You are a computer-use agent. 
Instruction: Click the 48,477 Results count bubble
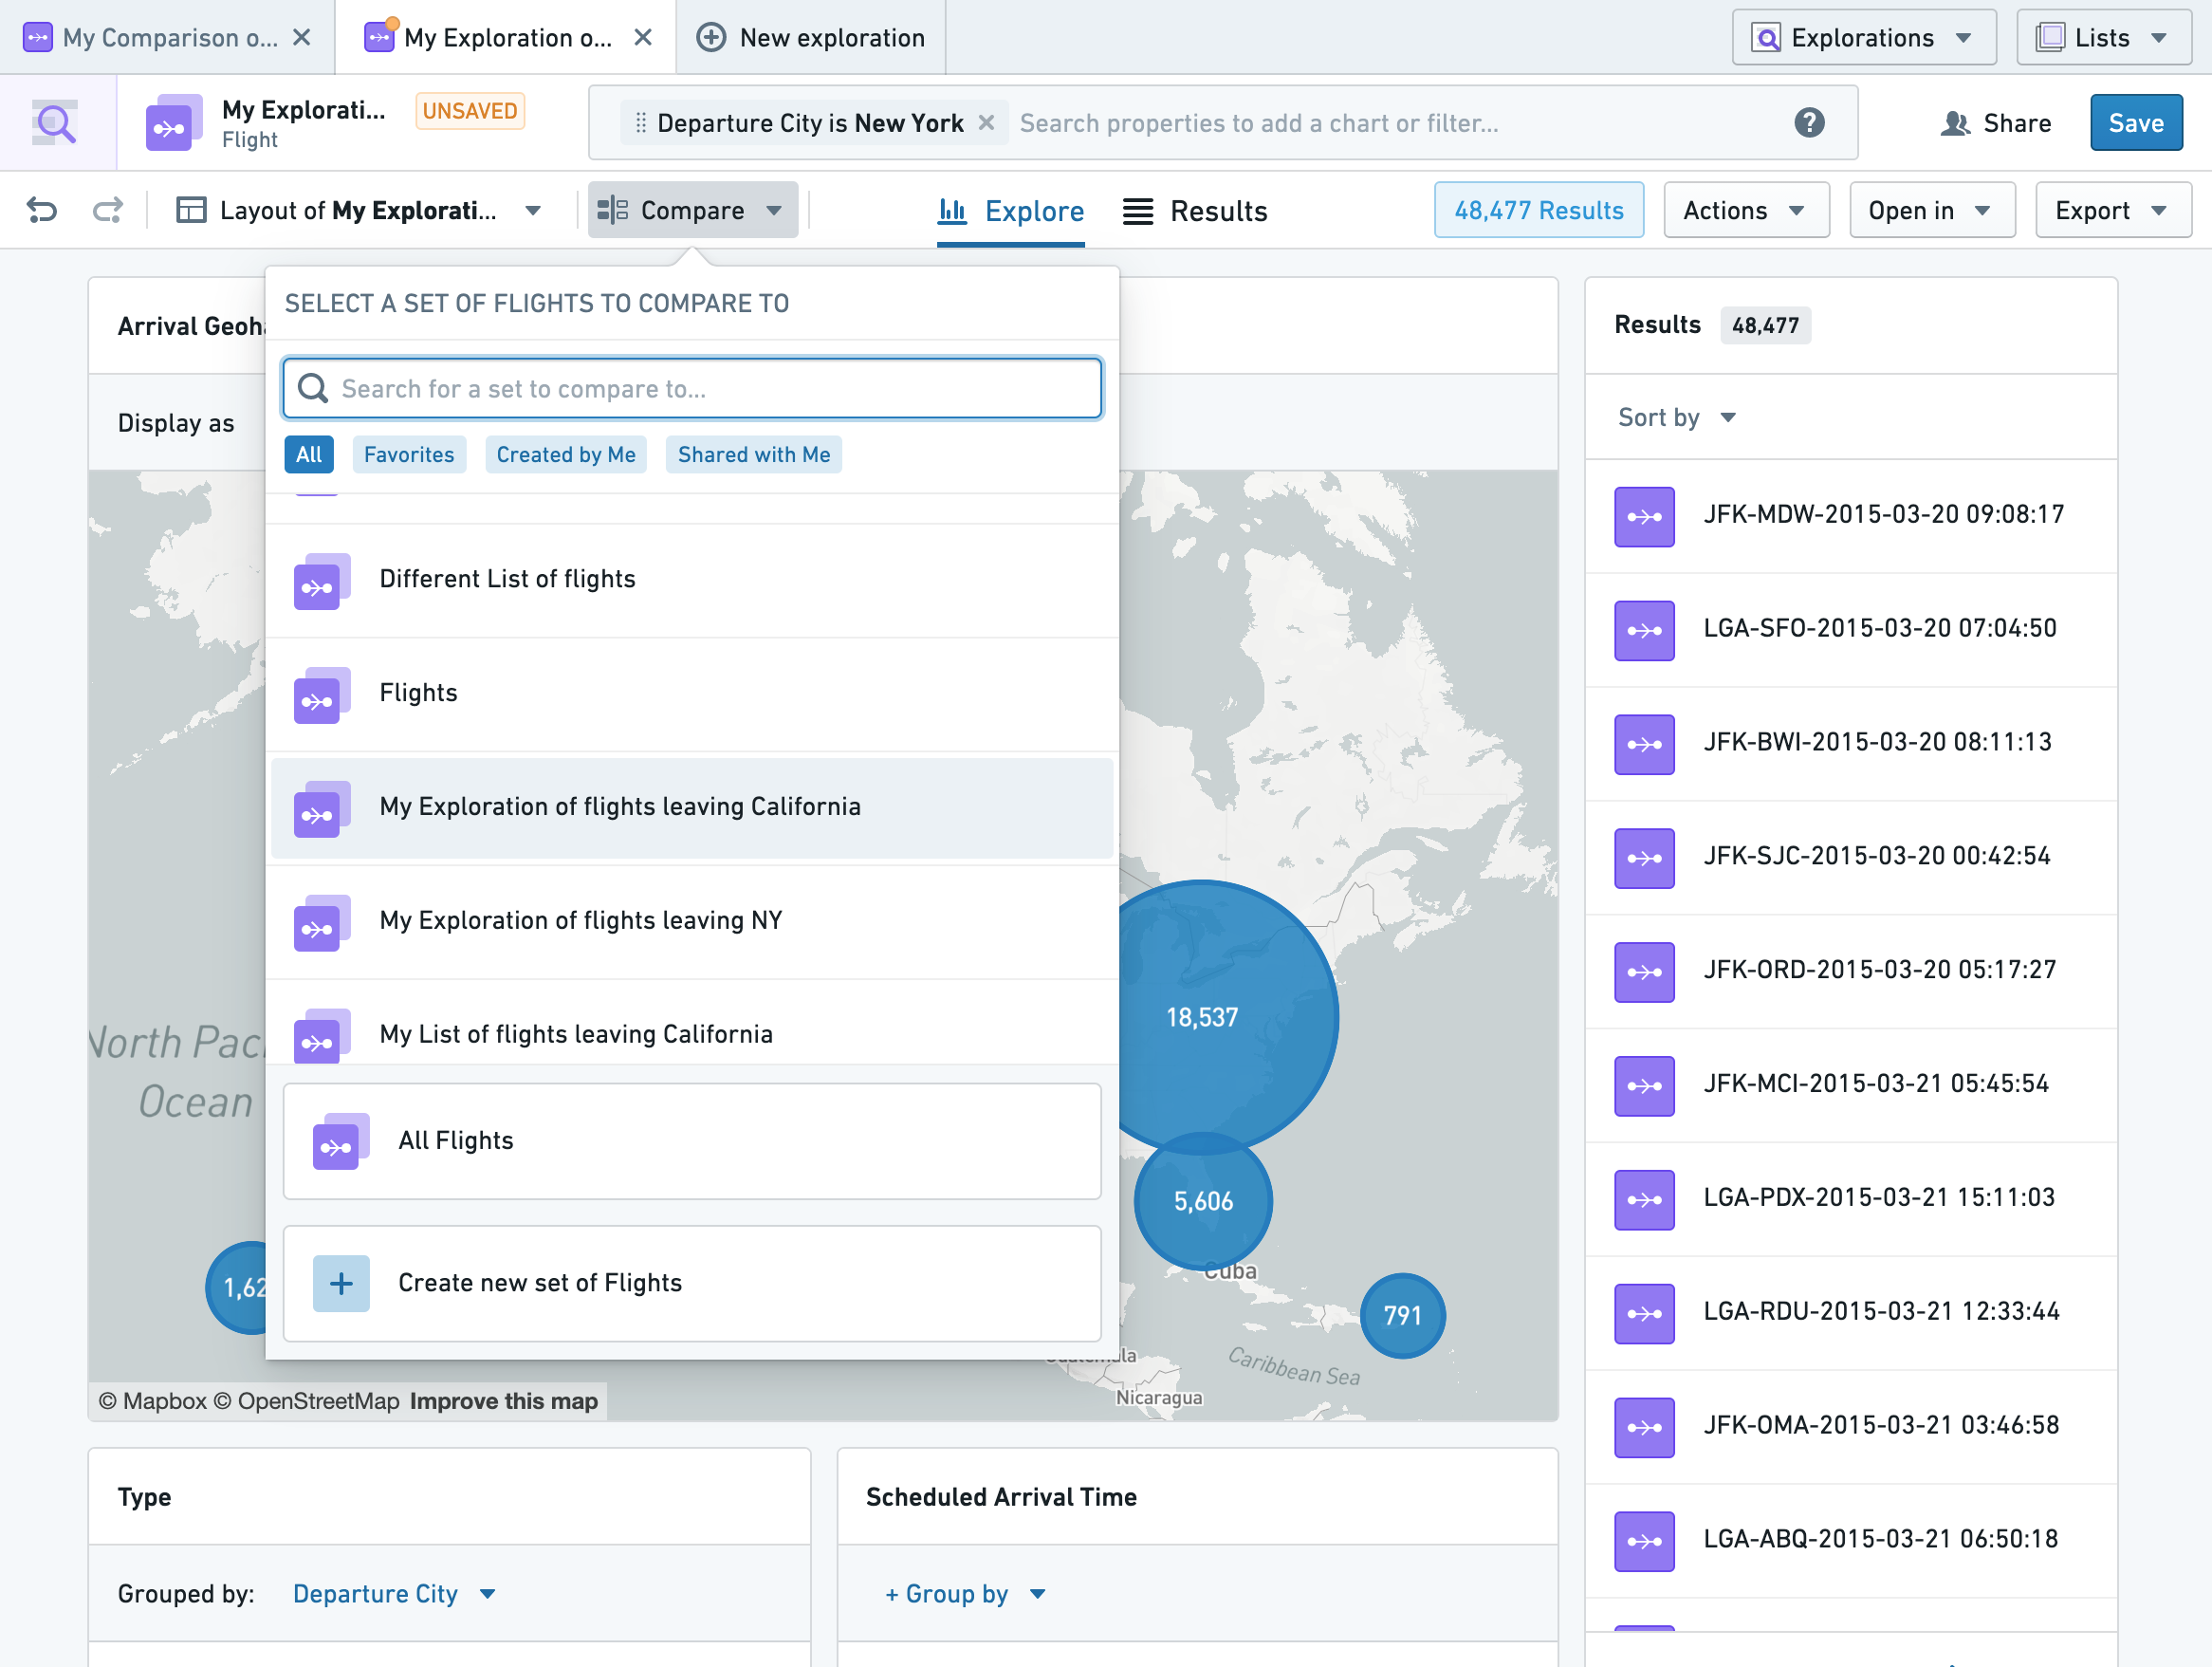(x=1535, y=210)
